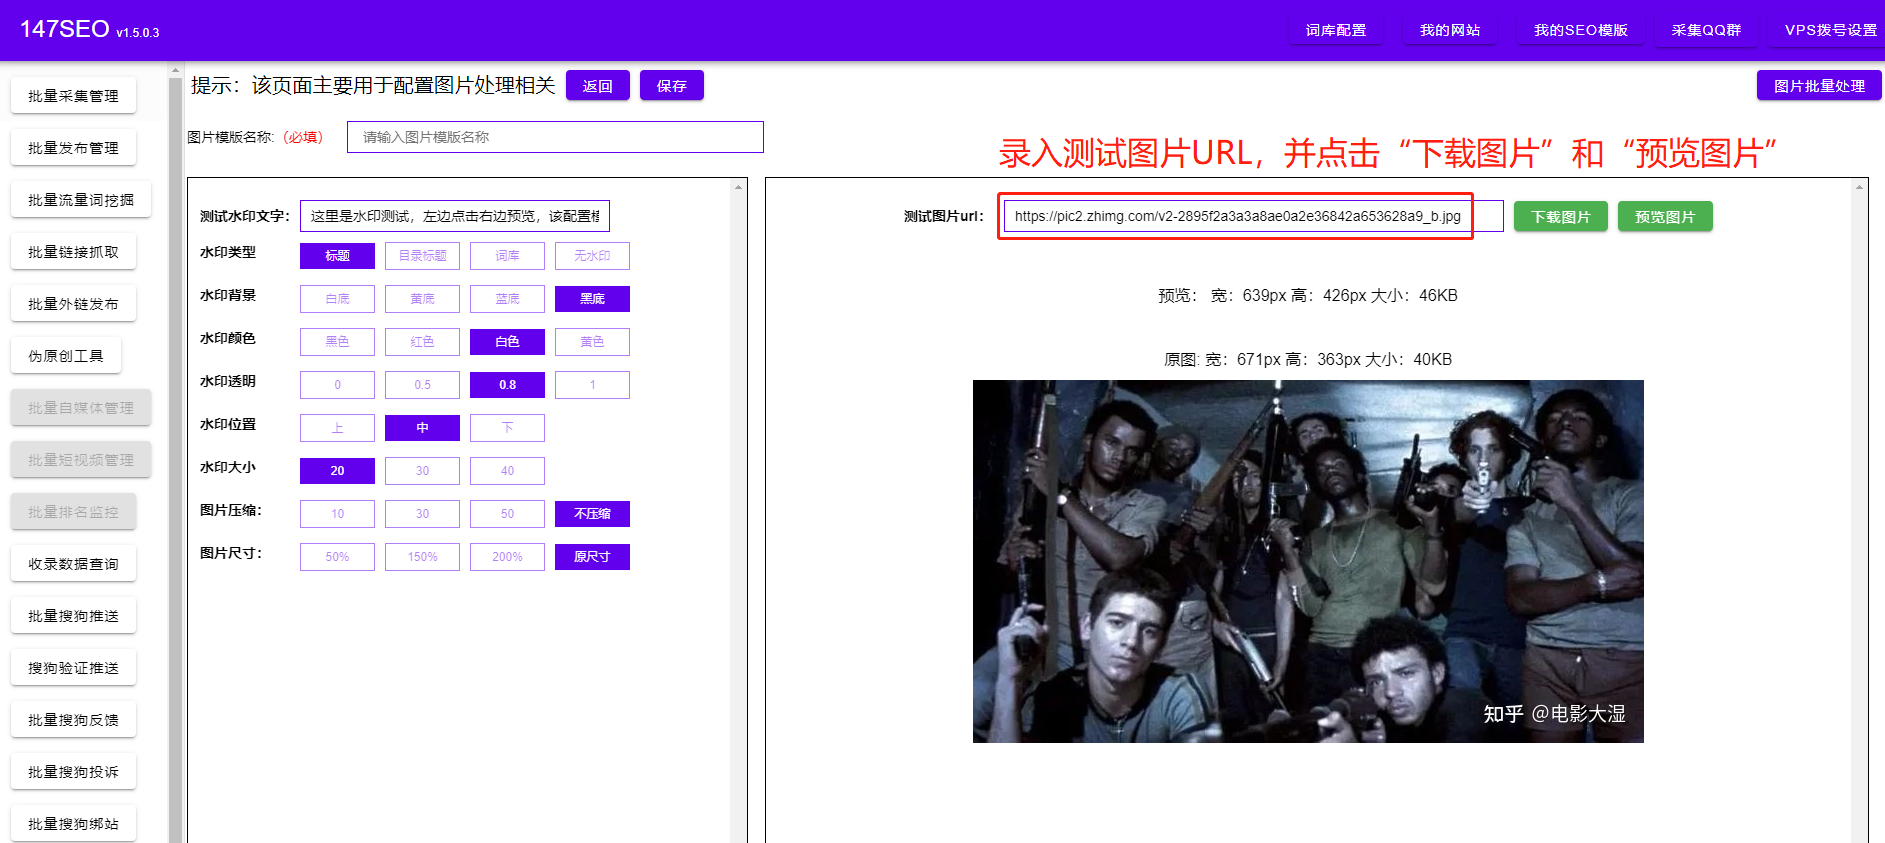
Task: Open 收录数据查询 in sidebar
Action: point(73,564)
